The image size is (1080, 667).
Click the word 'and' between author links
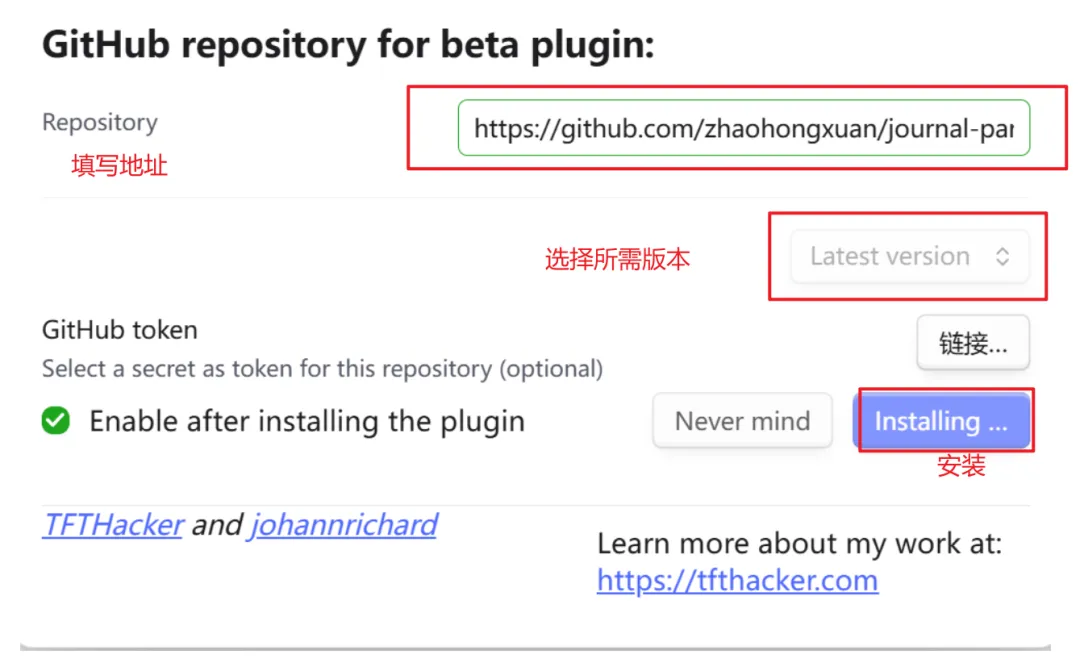tap(216, 525)
